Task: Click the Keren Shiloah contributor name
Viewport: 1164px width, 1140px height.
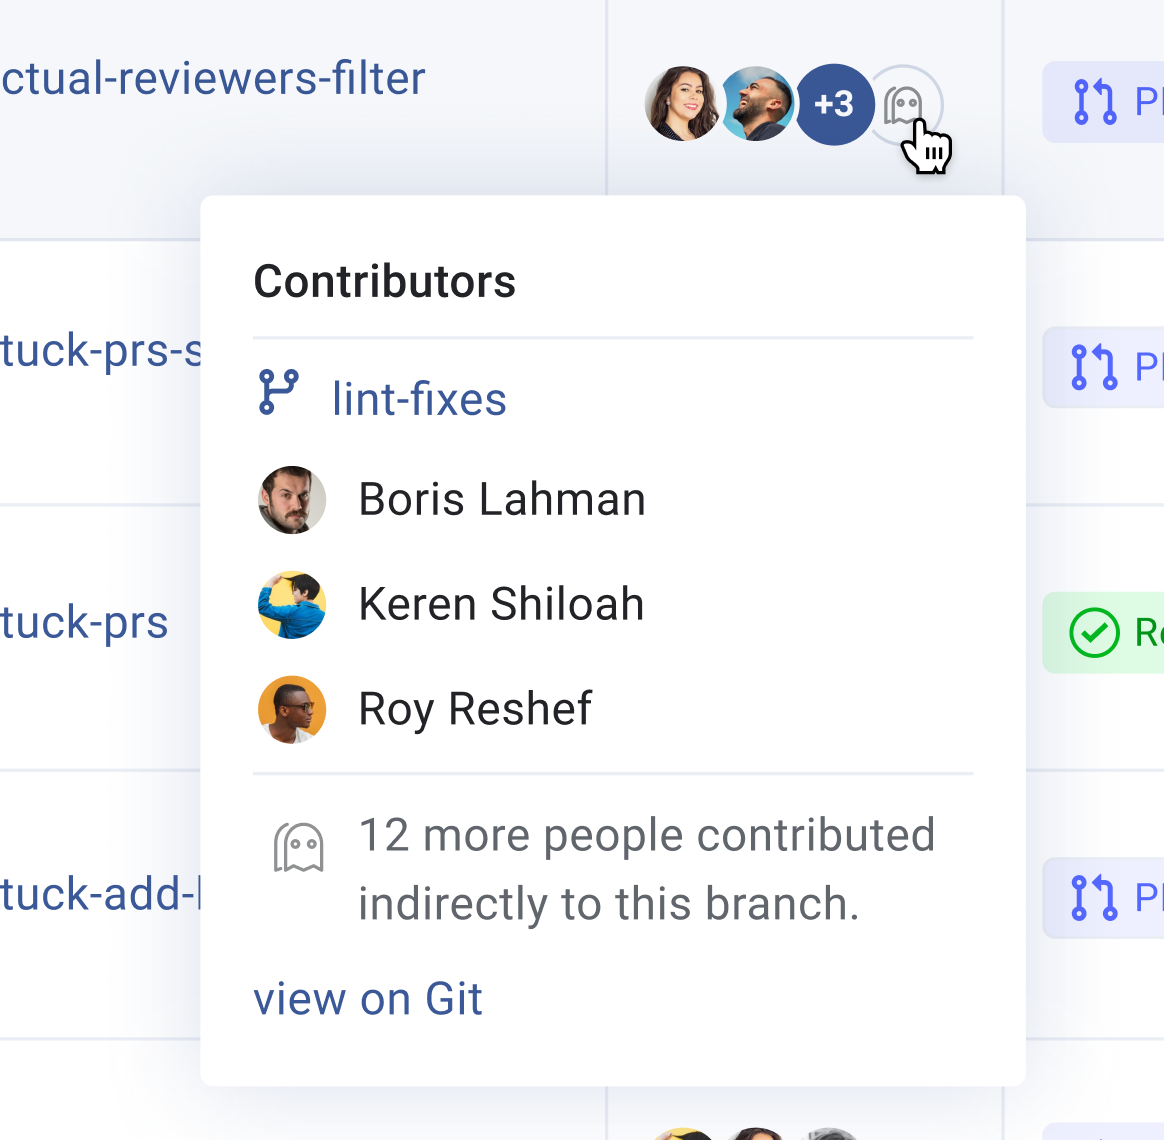Action: pyautogui.click(x=501, y=604)
